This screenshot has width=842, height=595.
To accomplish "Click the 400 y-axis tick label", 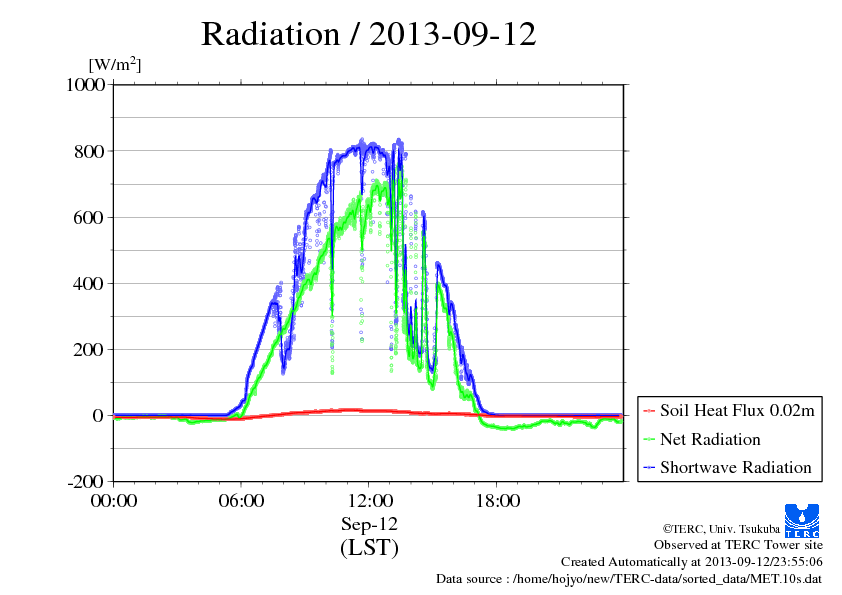I will pos(91,283).
